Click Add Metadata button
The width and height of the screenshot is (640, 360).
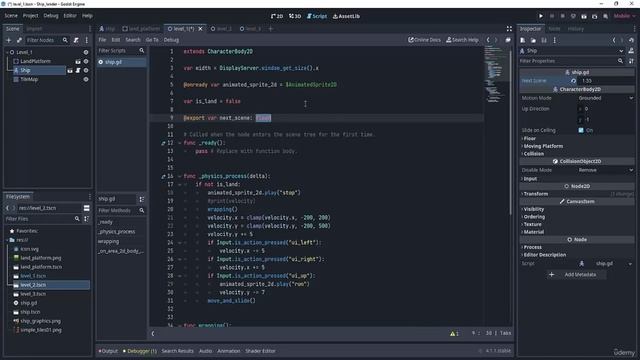click(576, 275)
